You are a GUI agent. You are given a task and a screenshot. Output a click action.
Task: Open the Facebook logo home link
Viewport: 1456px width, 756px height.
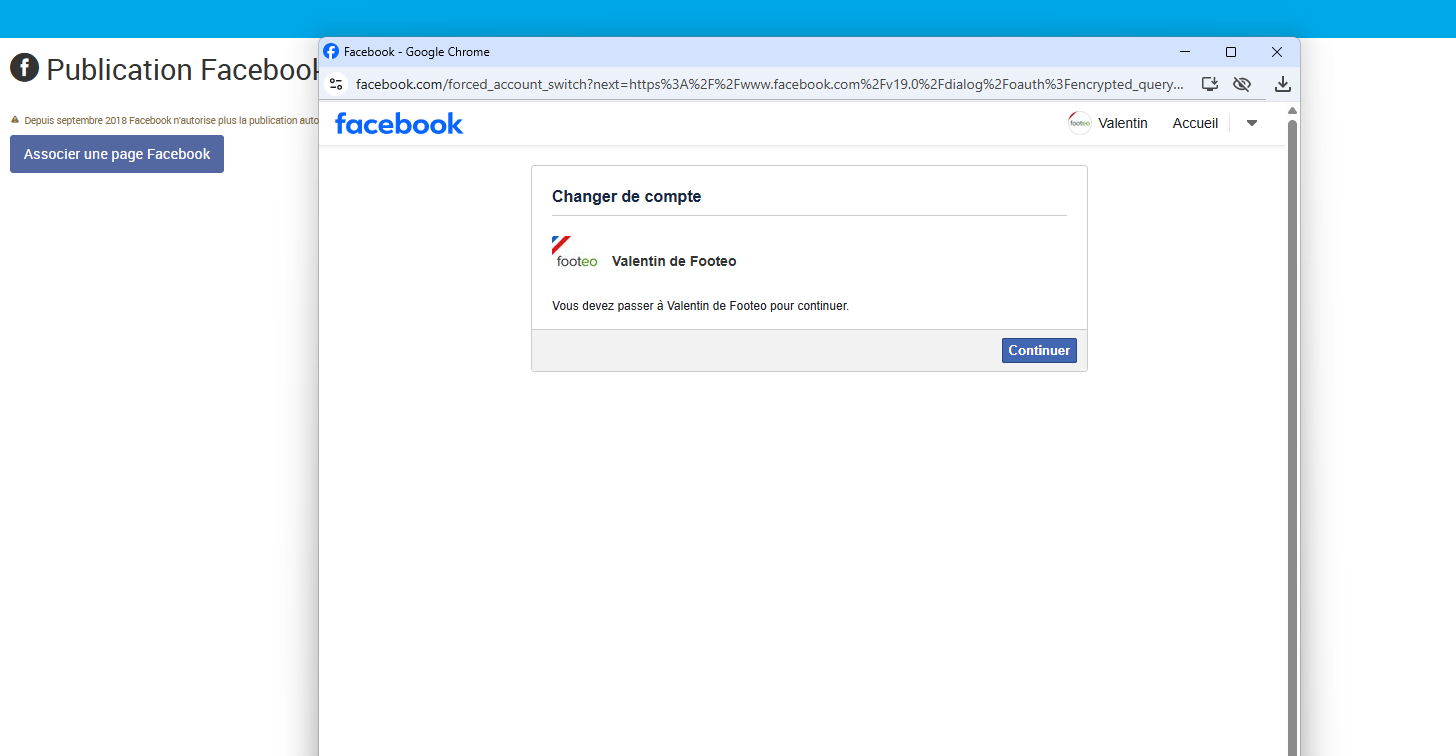tap(399, 123)
